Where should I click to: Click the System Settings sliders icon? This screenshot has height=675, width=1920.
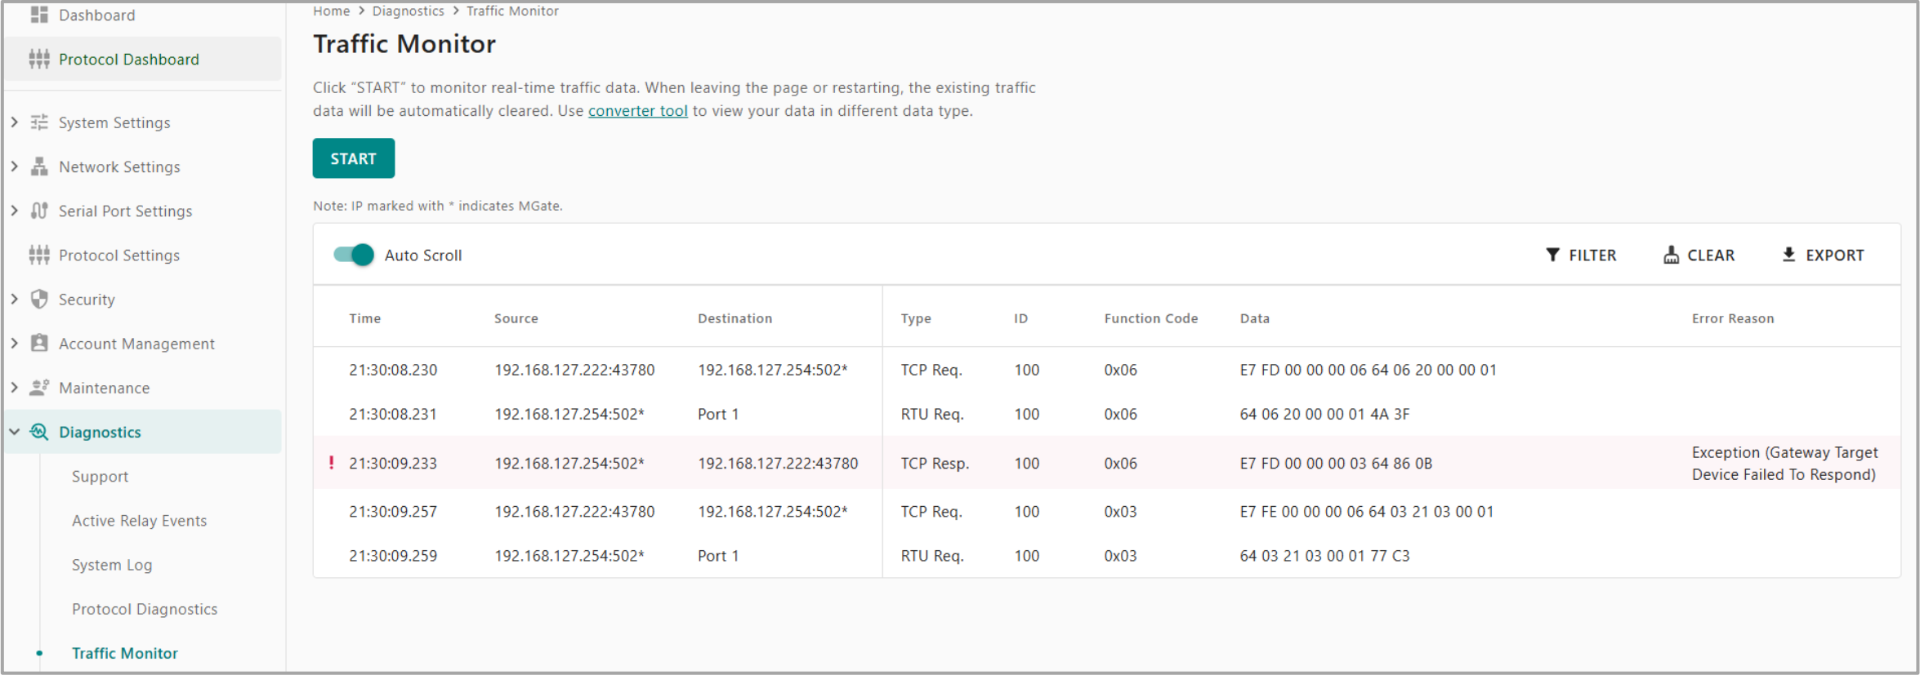(x=39, y=122)
